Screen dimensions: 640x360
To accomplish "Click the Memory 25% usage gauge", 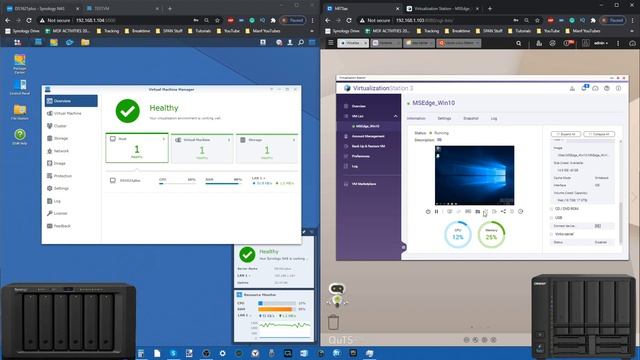I will pyautogui.click(x=491, y=234).
